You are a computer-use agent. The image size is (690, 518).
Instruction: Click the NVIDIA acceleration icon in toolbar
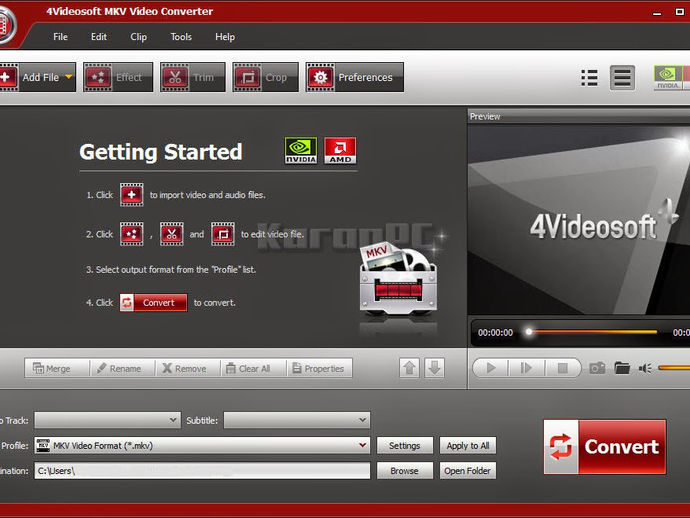(668, 78)
